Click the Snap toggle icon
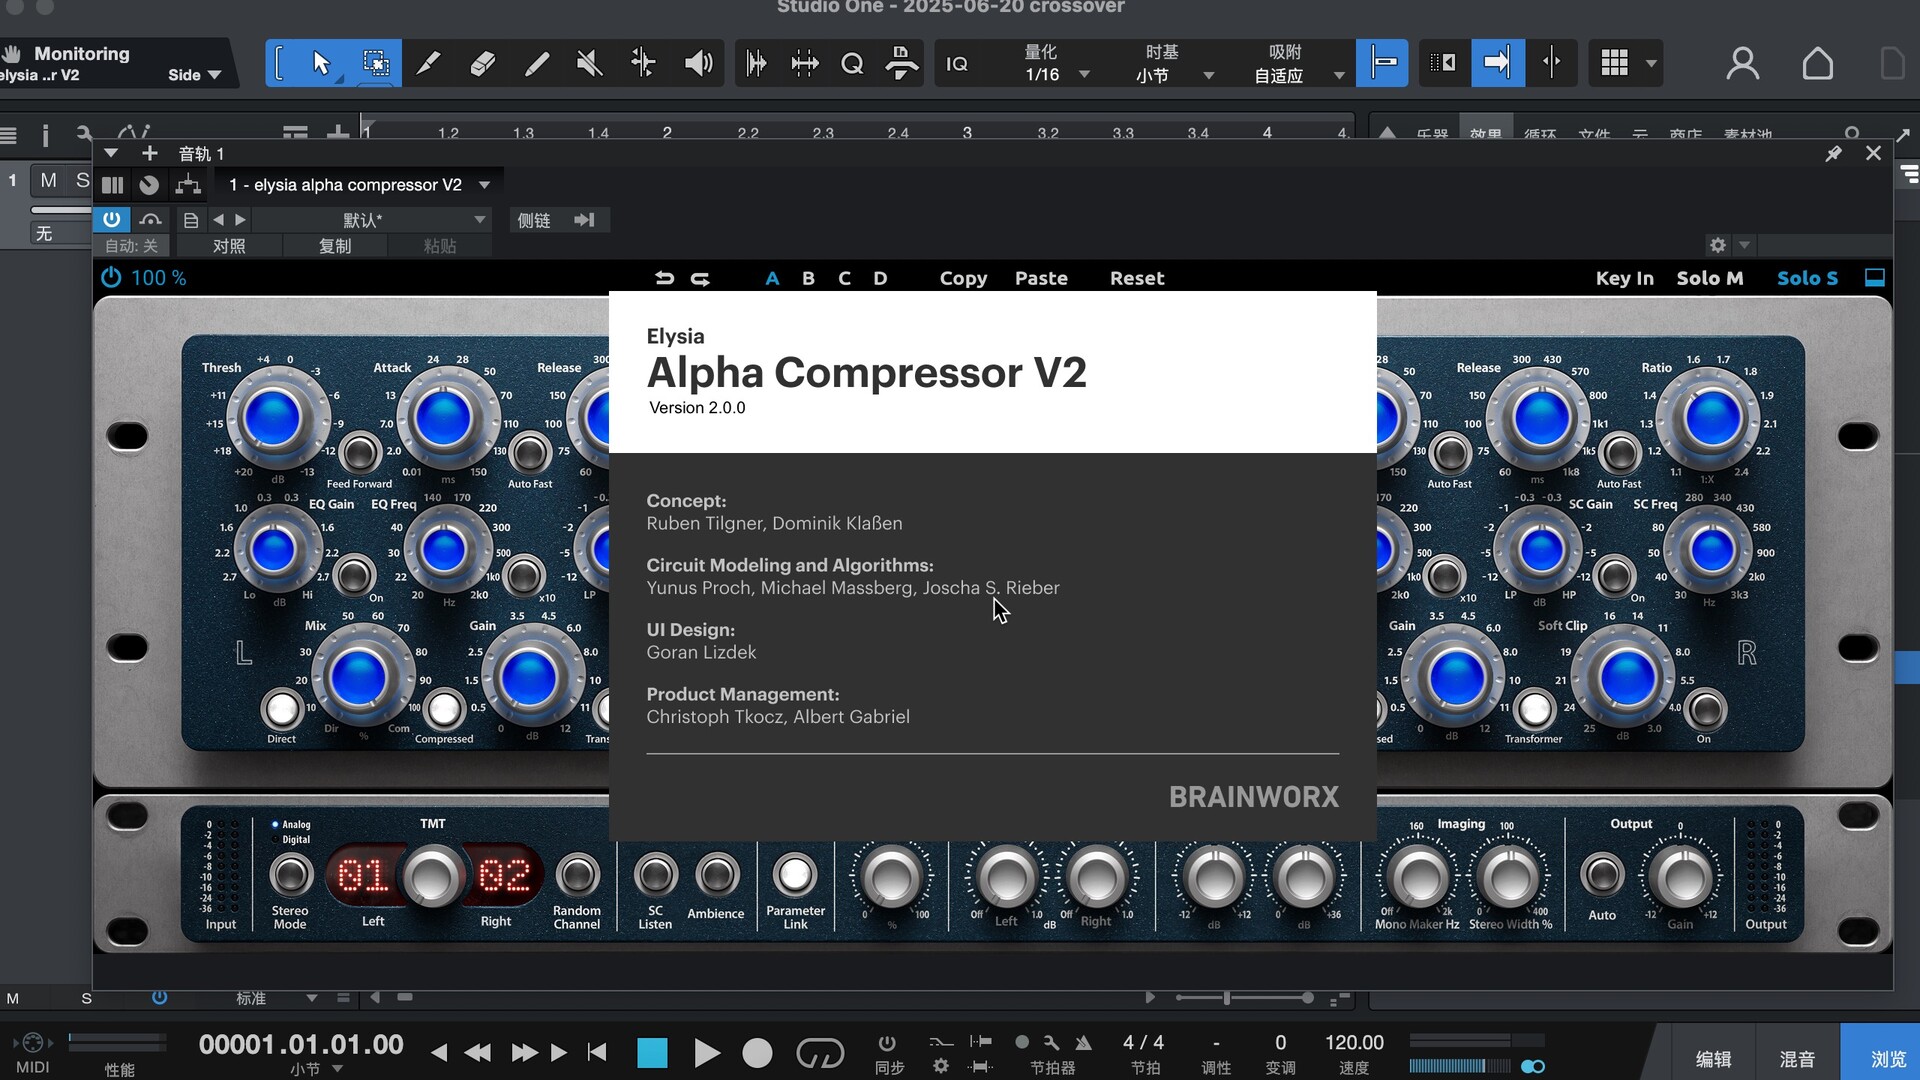The height and width of the screenshot is (1080, 1920). [x=1382, y=63]
